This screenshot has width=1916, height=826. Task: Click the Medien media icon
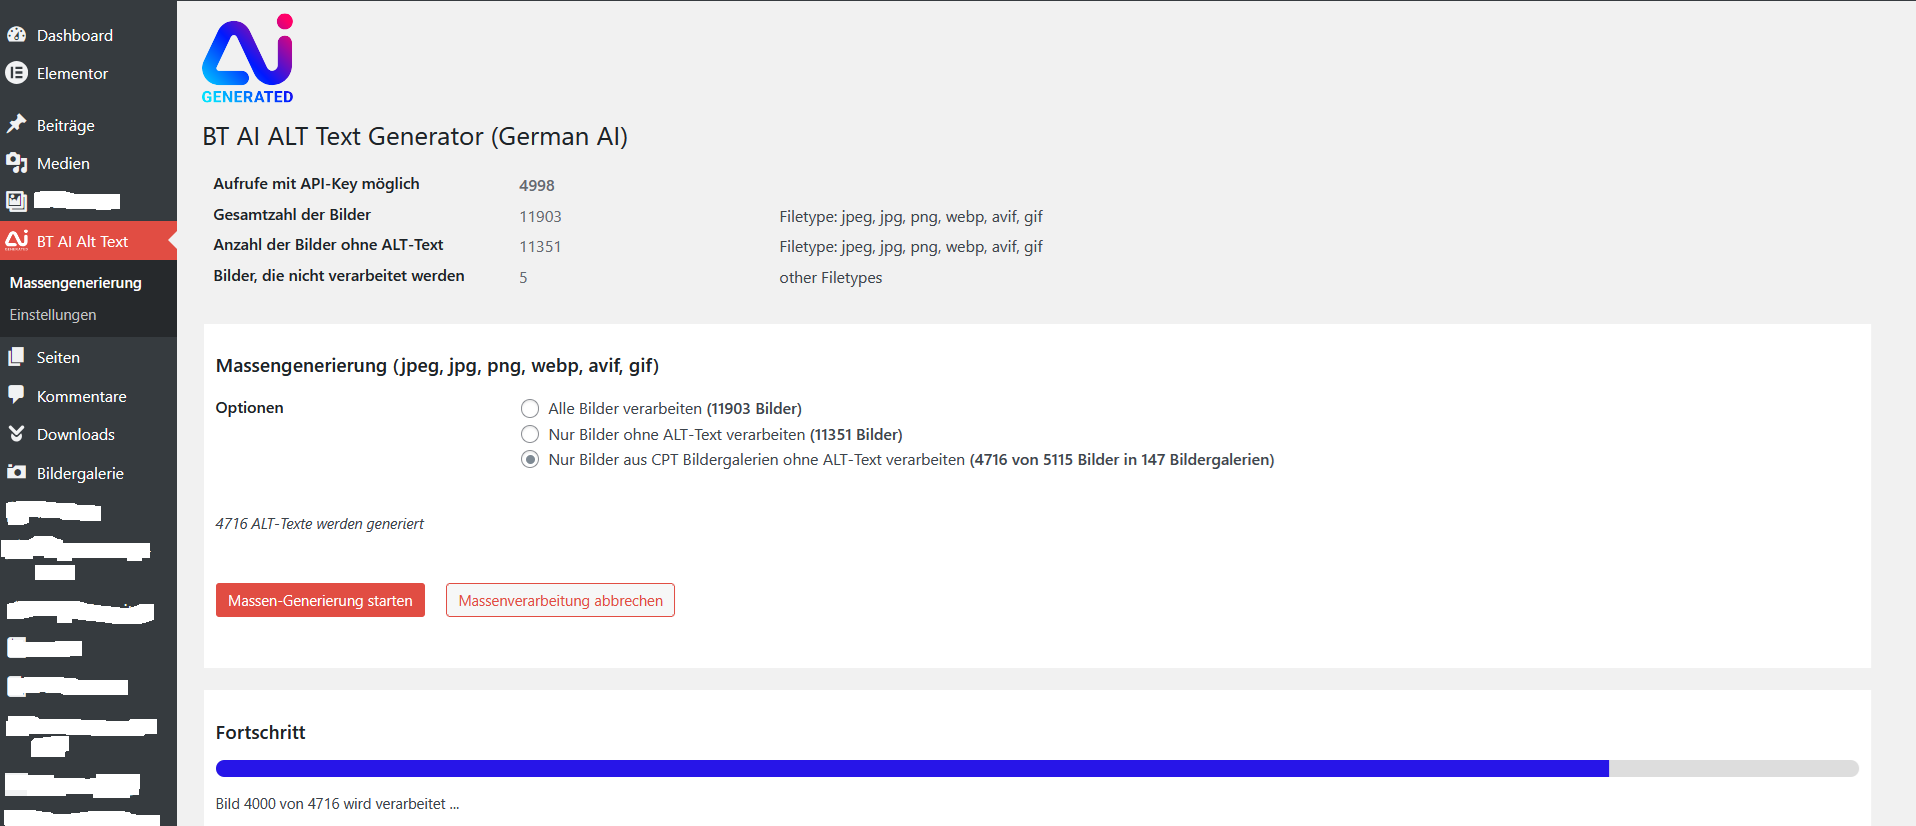point(16,163)
